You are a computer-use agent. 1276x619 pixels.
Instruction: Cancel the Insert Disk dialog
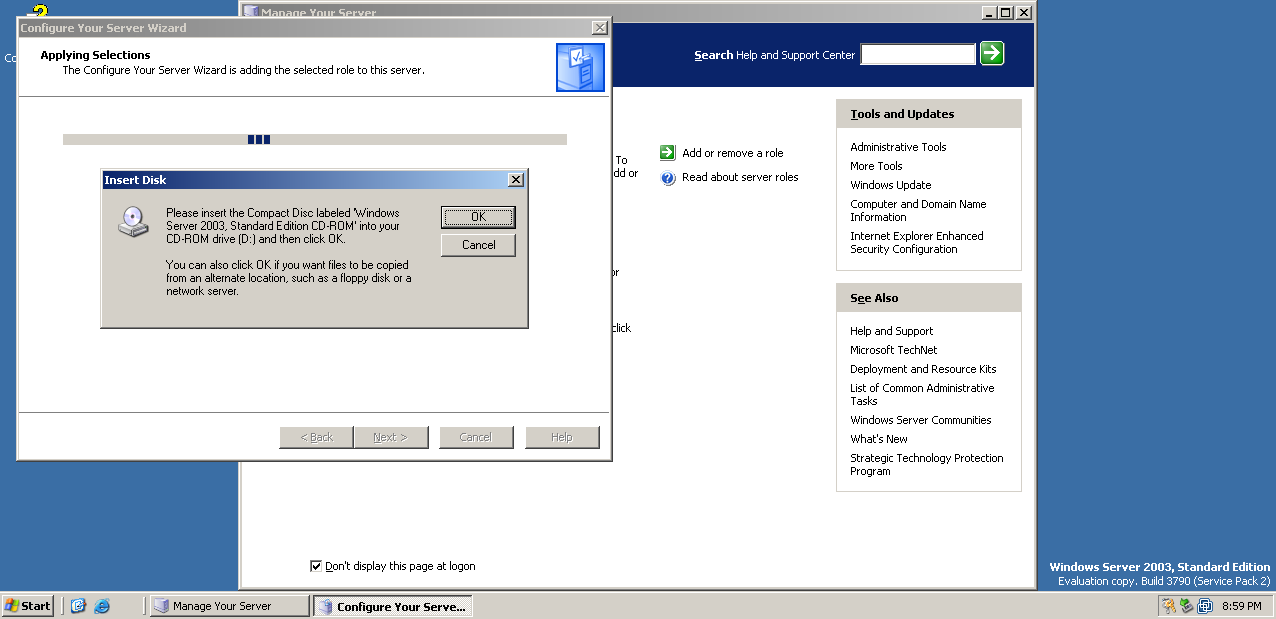coord(478,245)
